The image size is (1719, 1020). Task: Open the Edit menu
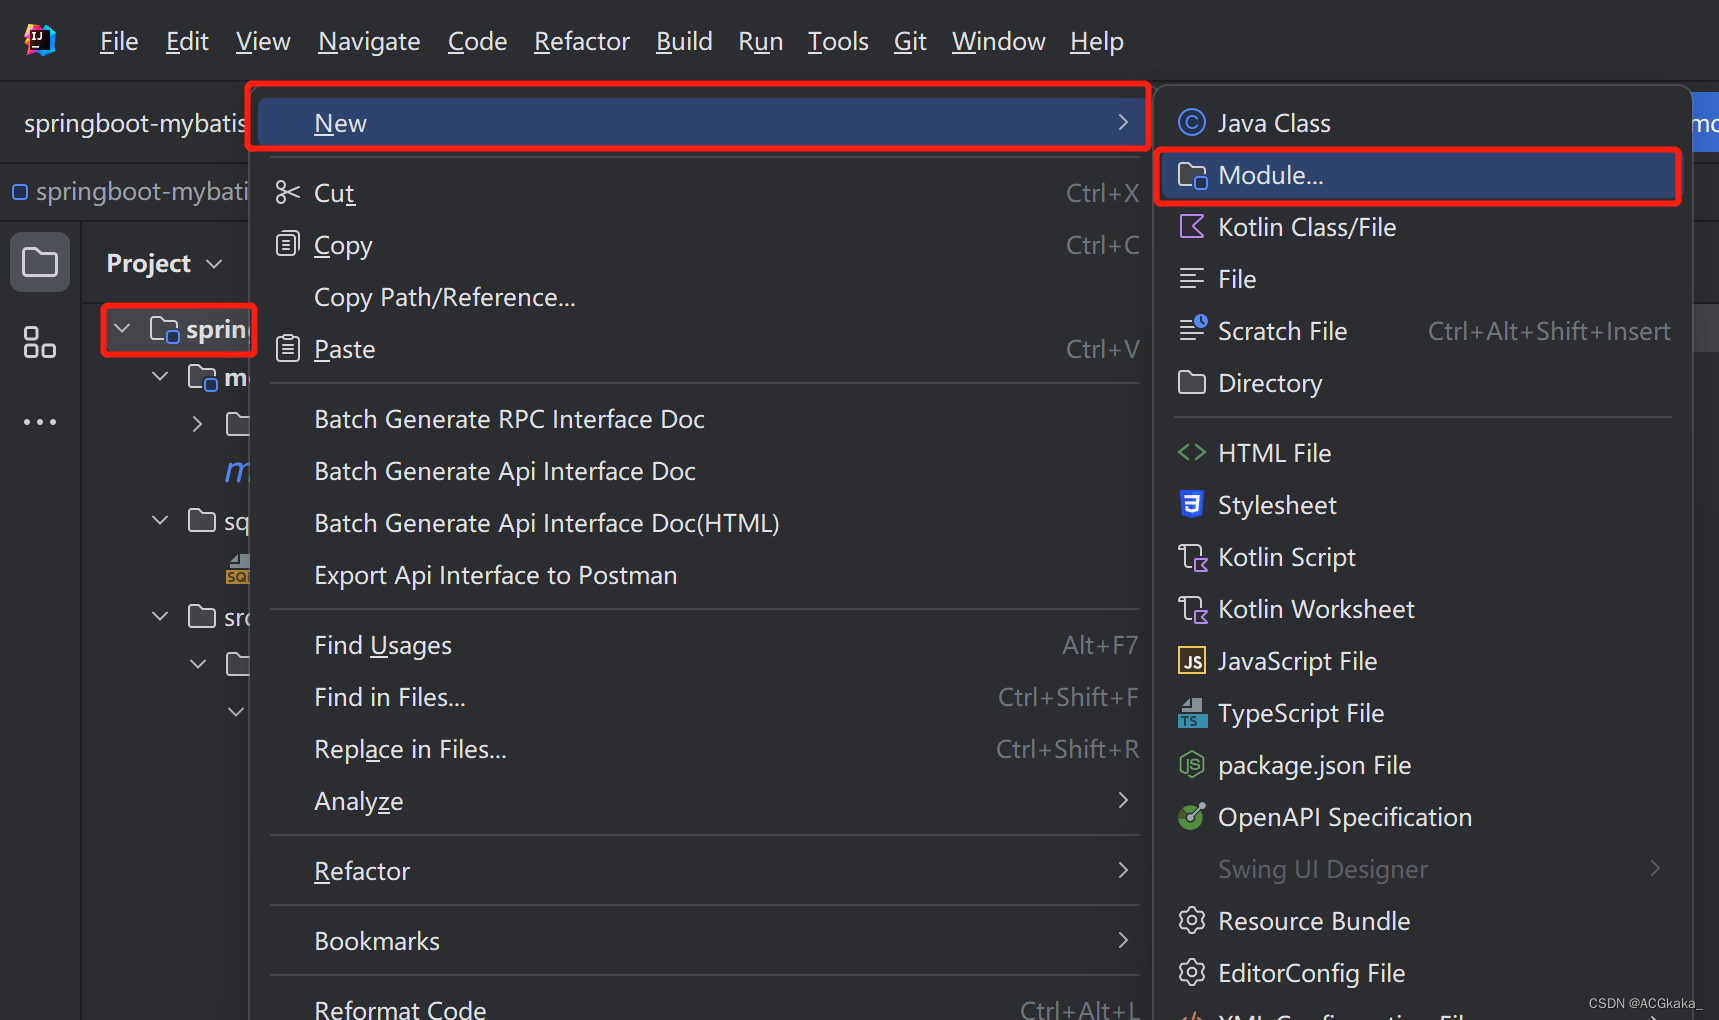[x=187, y=41]
